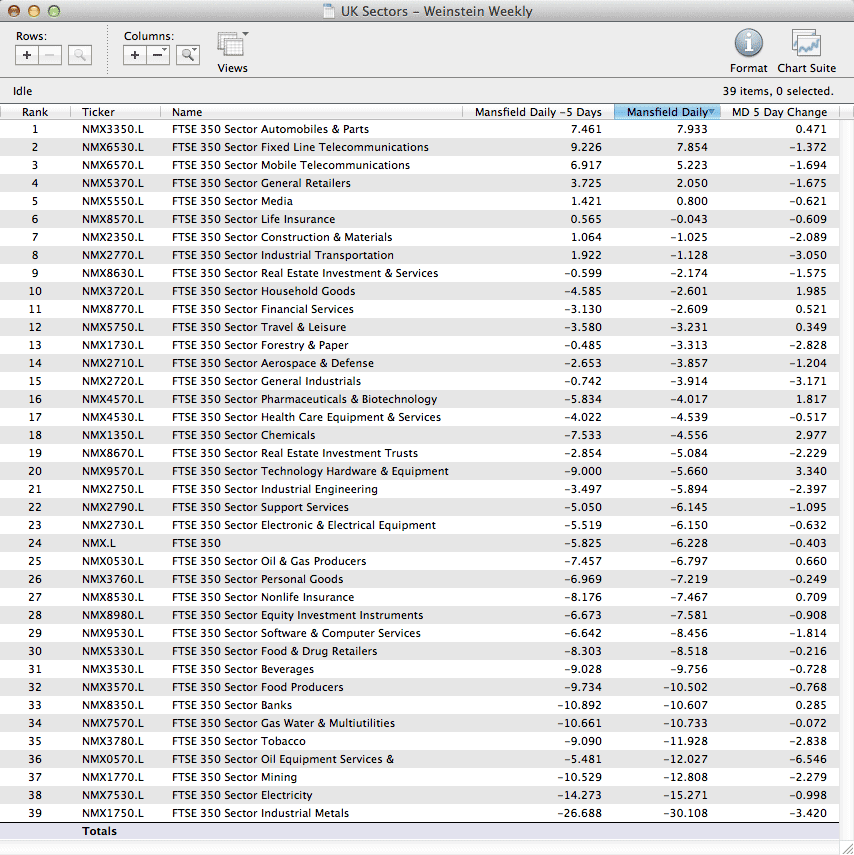
Task: Launch the Chart Suite
Action: pos(806,44)
